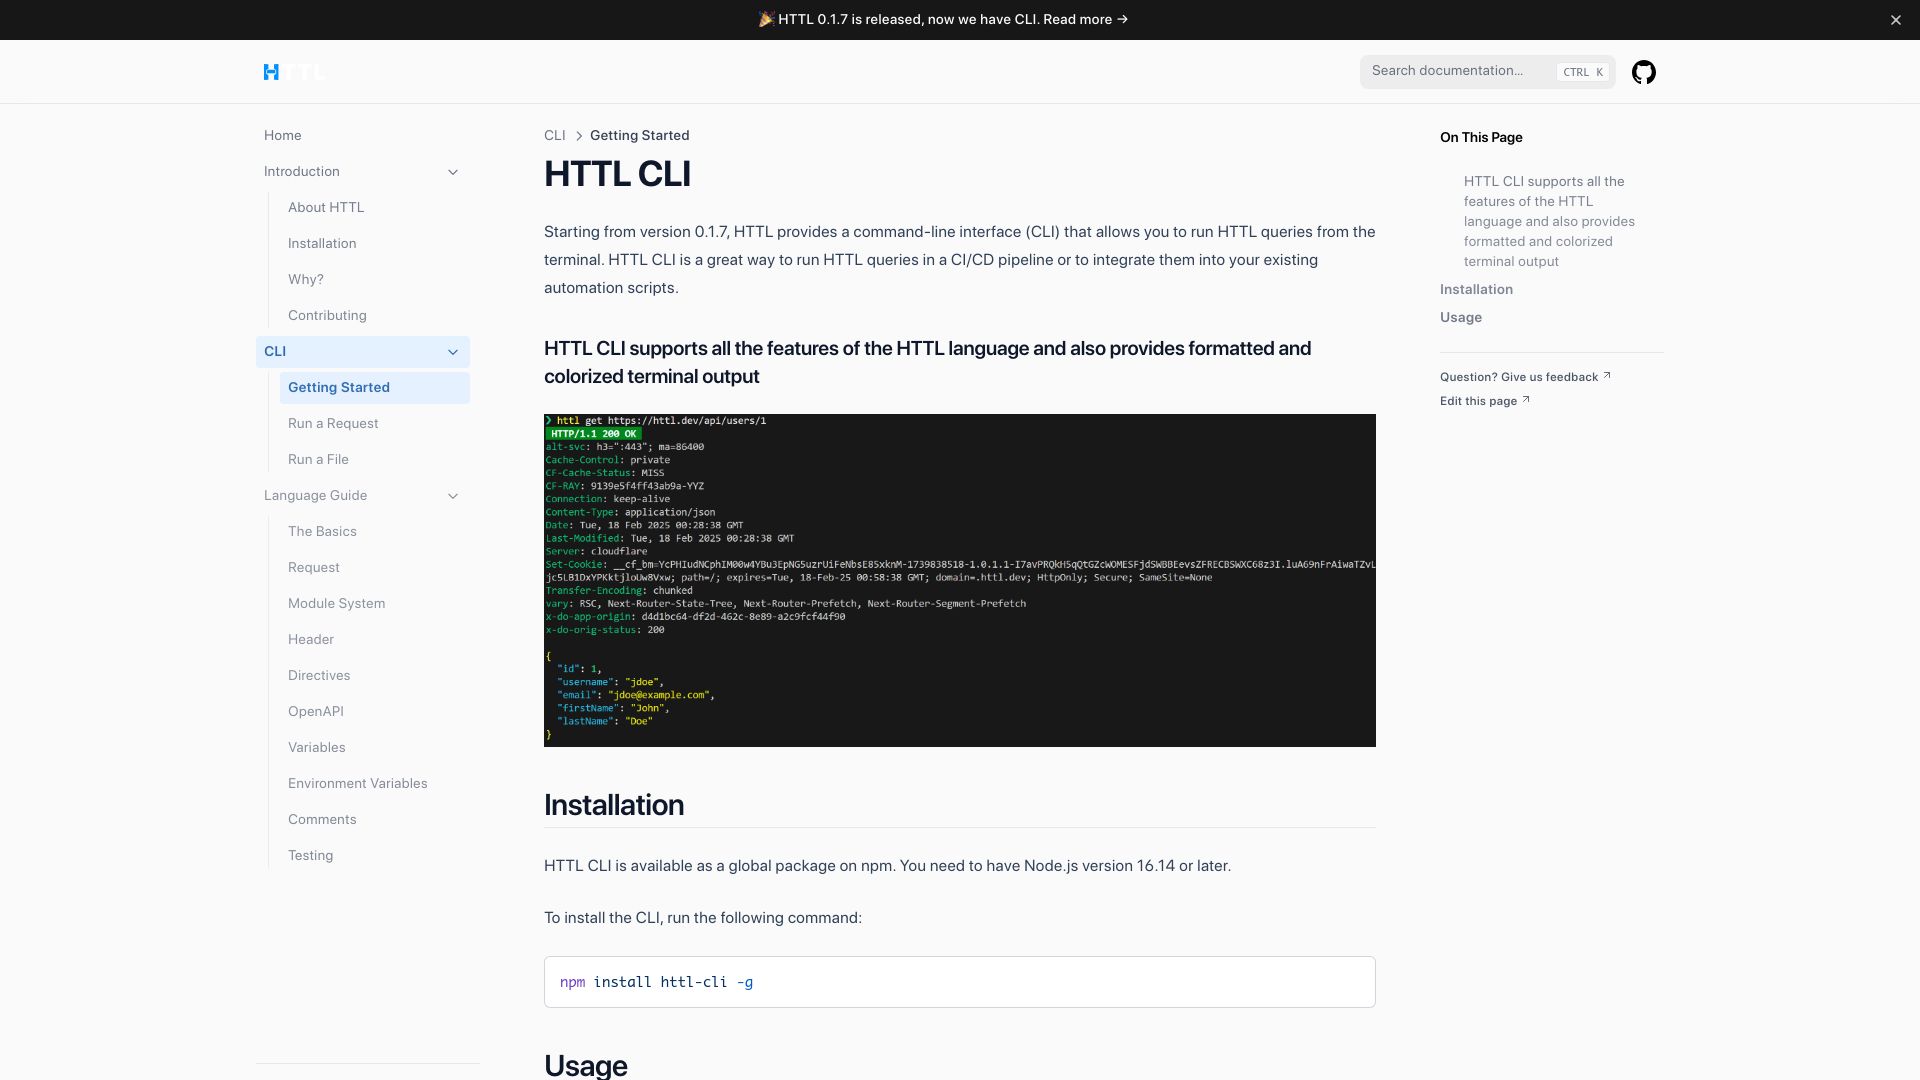
Task: Click the Installation section heading
Action: [614, 805]
